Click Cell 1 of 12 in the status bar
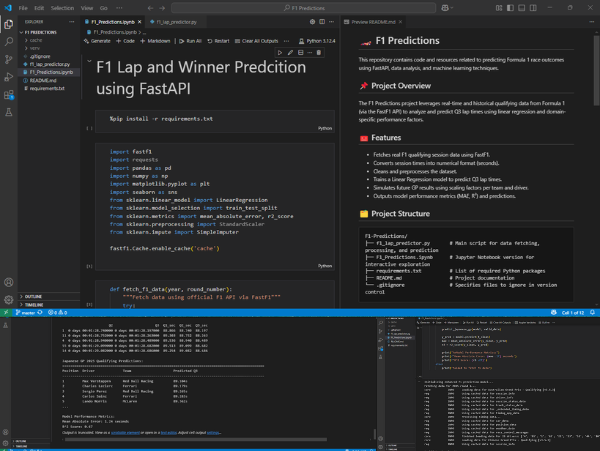Viewport: 600px width, 451px height. click(x=572, y=313)
